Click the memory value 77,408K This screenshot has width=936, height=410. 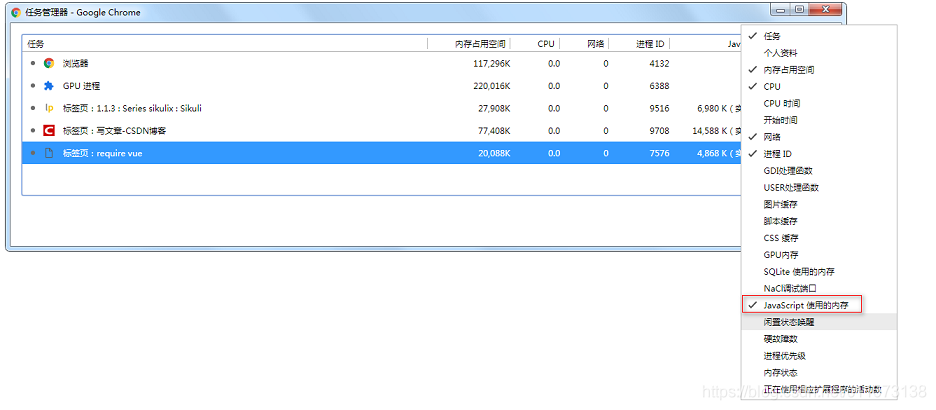pyautogui.click(x=492, y=131)
